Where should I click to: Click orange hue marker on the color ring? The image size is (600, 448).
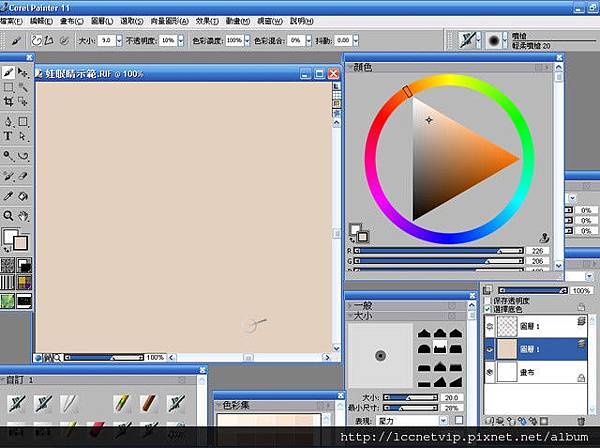408,91
